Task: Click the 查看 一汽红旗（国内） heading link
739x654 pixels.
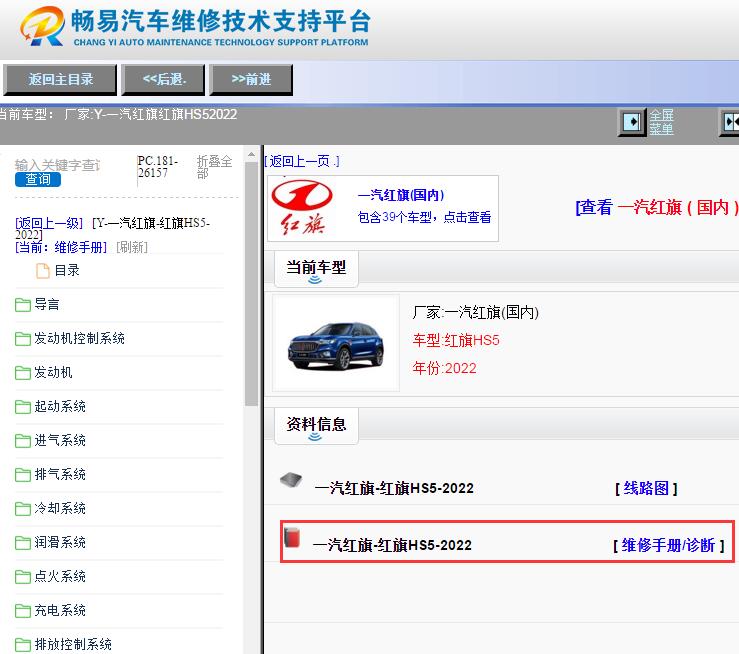Action: pyautogui.click(x=657, y=207)
